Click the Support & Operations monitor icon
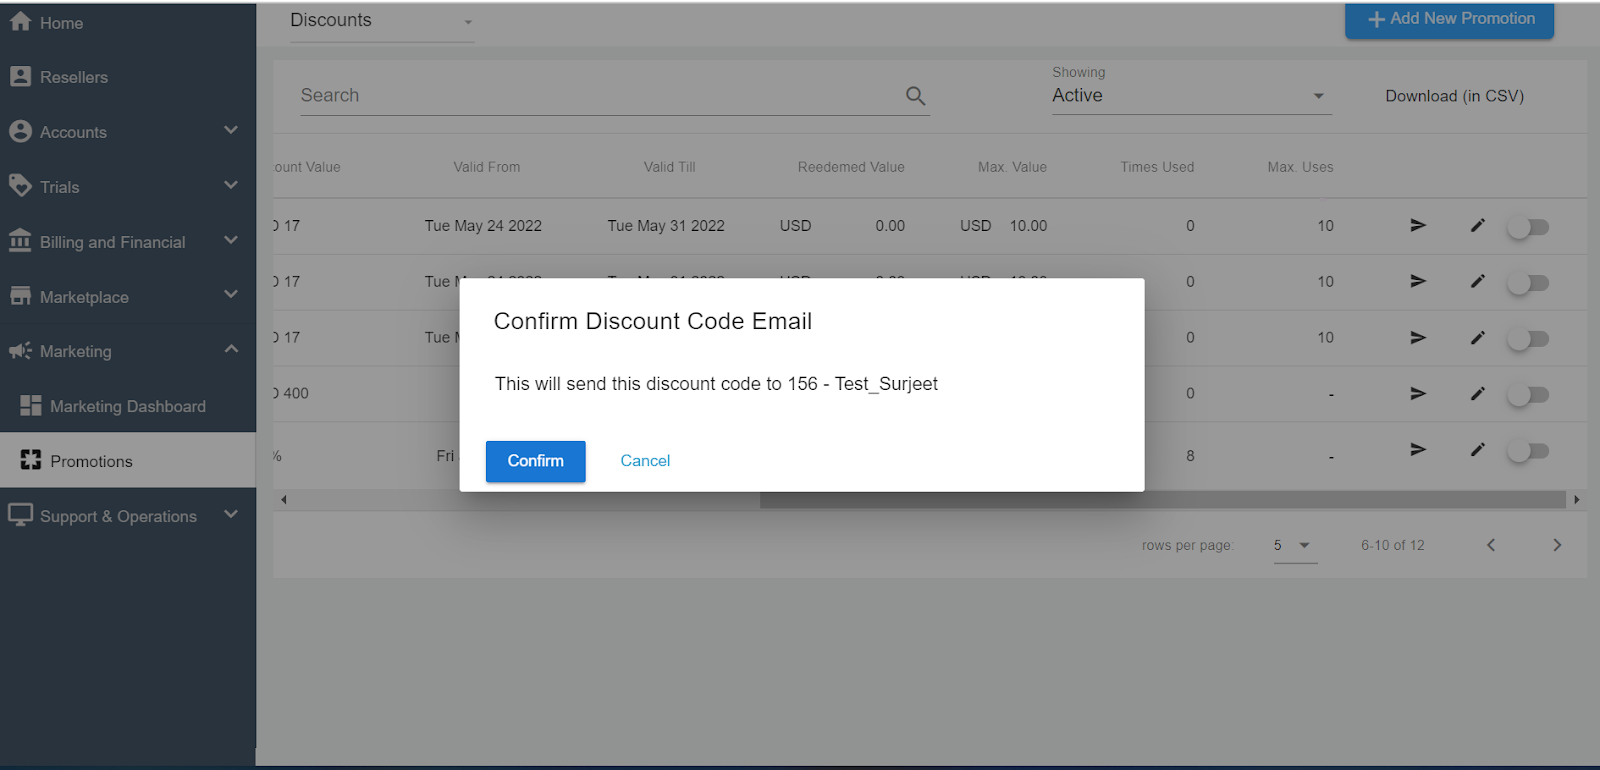Screen dimensions: 1600x770 coord(20,514)
